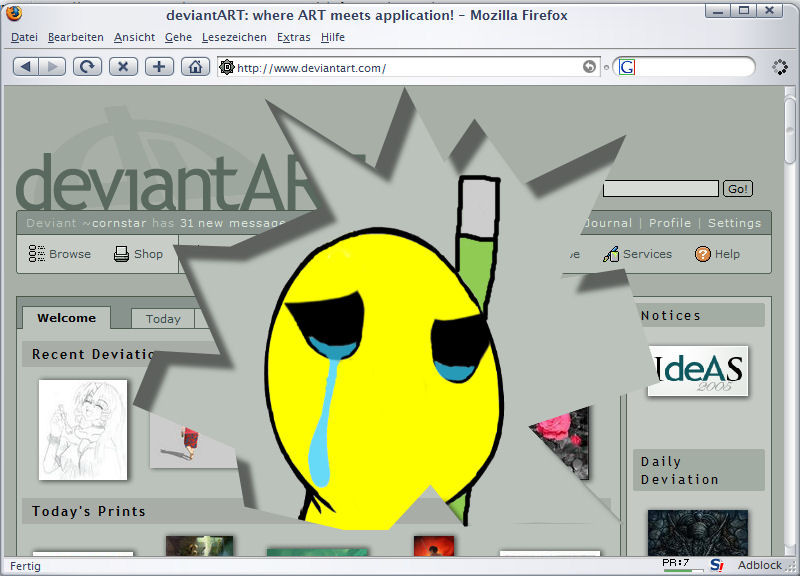
Task: Click the Notices heading
Action: (x=670, y=315)
